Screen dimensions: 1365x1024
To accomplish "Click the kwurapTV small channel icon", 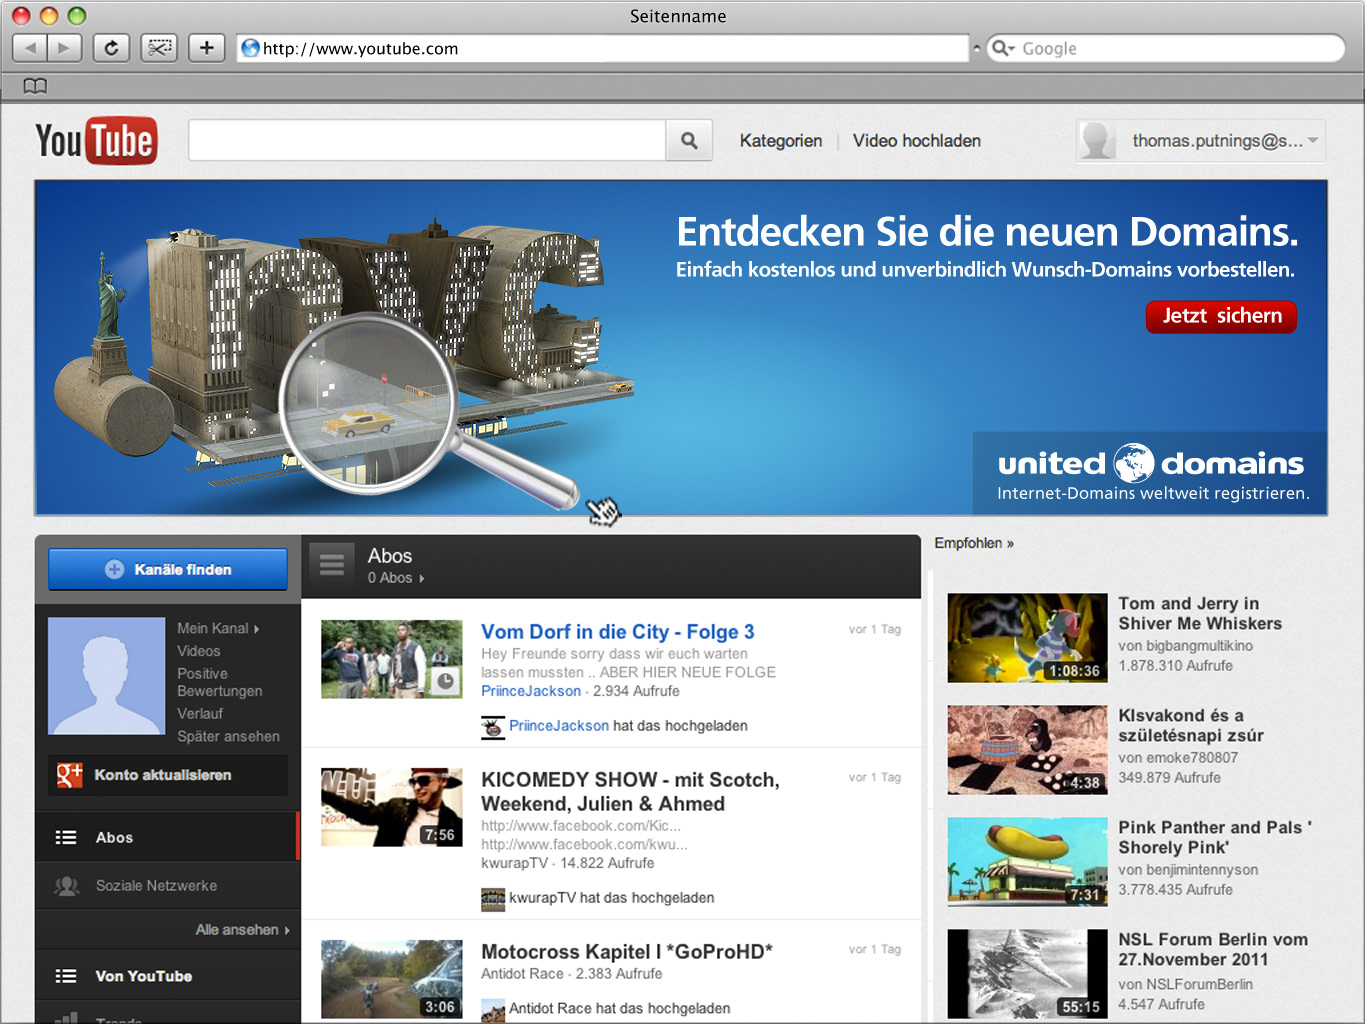I will click(493, 899).
